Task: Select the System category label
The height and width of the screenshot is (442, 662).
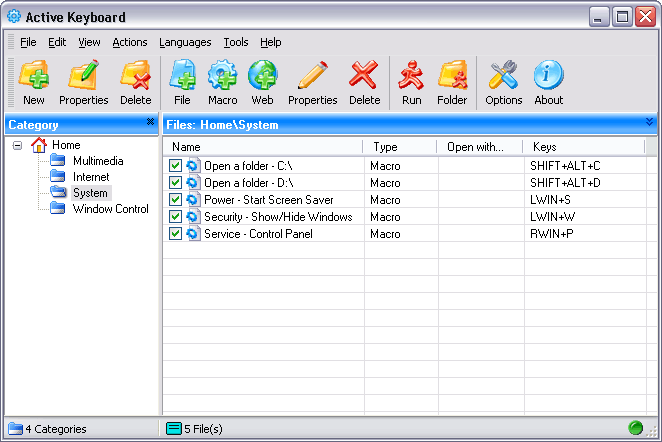Action: pos(90,193)
